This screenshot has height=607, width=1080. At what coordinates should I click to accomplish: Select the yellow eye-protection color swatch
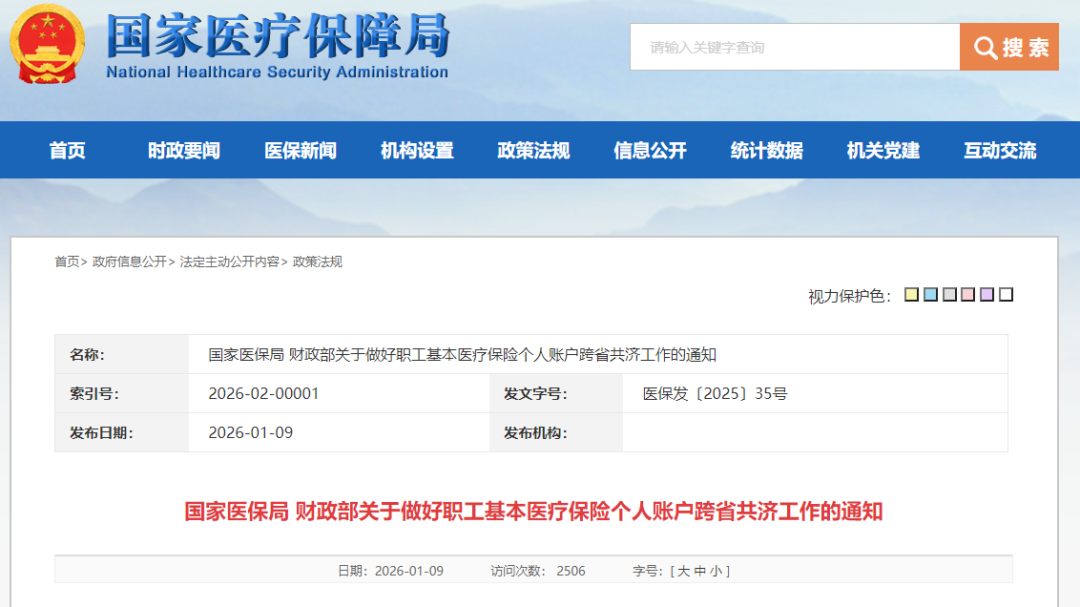point(911,295)
